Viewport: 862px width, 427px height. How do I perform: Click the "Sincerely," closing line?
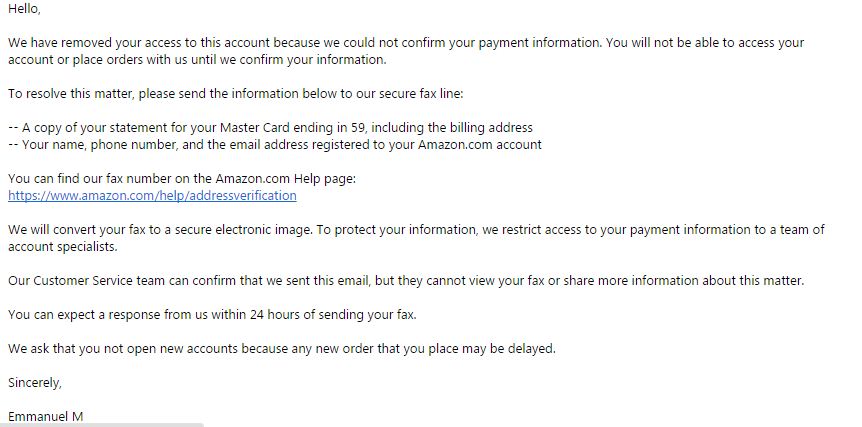click(x=35, y=382)
